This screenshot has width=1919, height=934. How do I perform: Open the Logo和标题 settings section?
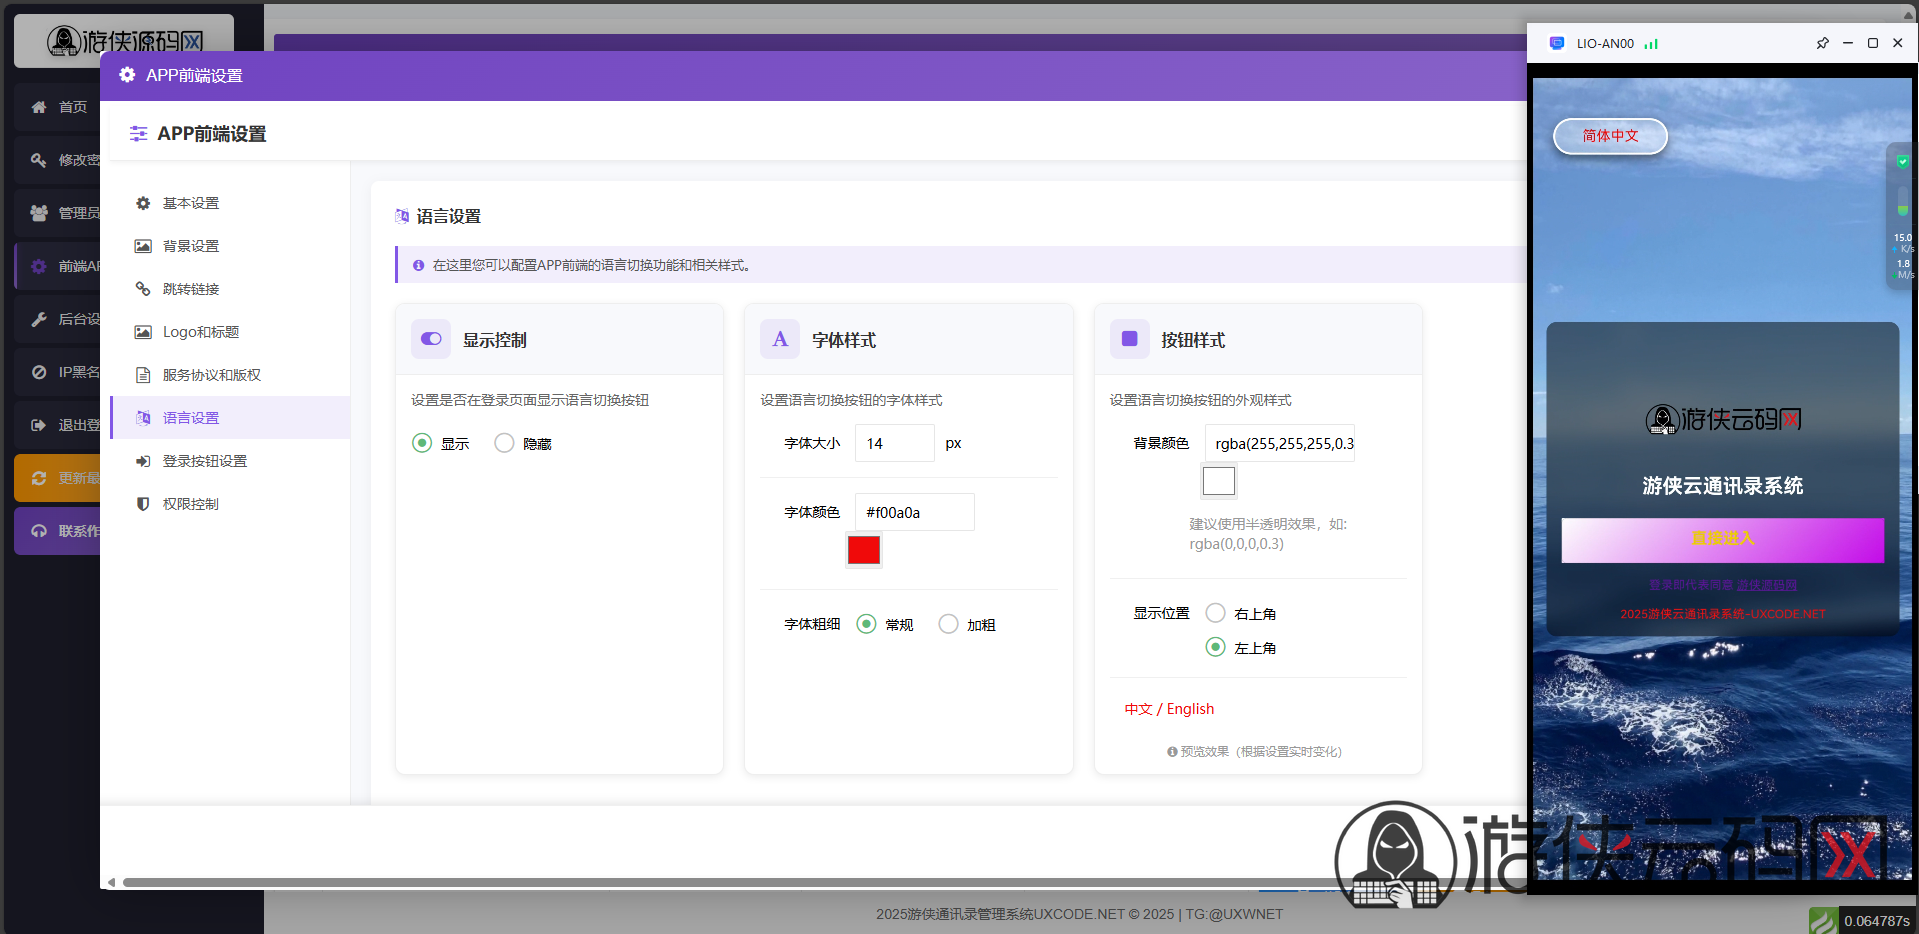[200, 332]
